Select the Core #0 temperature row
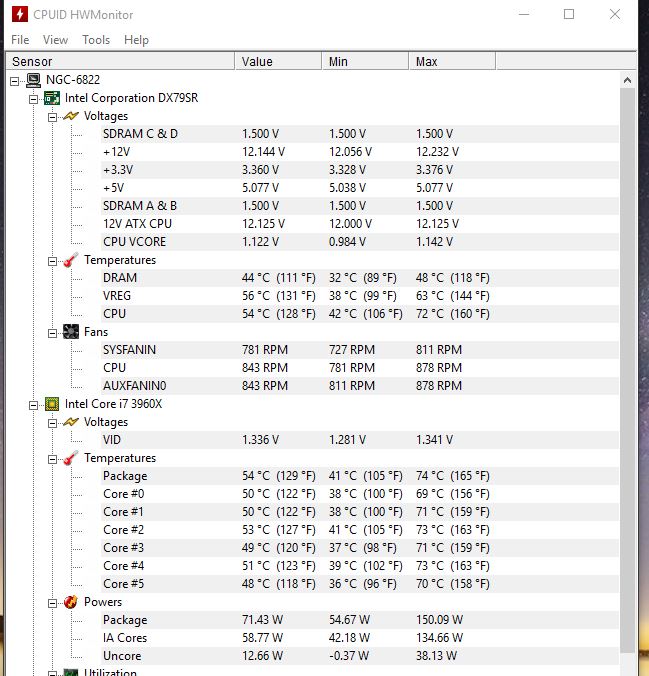Viewport: 649px width, 676px height. pyautogui.click(x=360, y=494)
